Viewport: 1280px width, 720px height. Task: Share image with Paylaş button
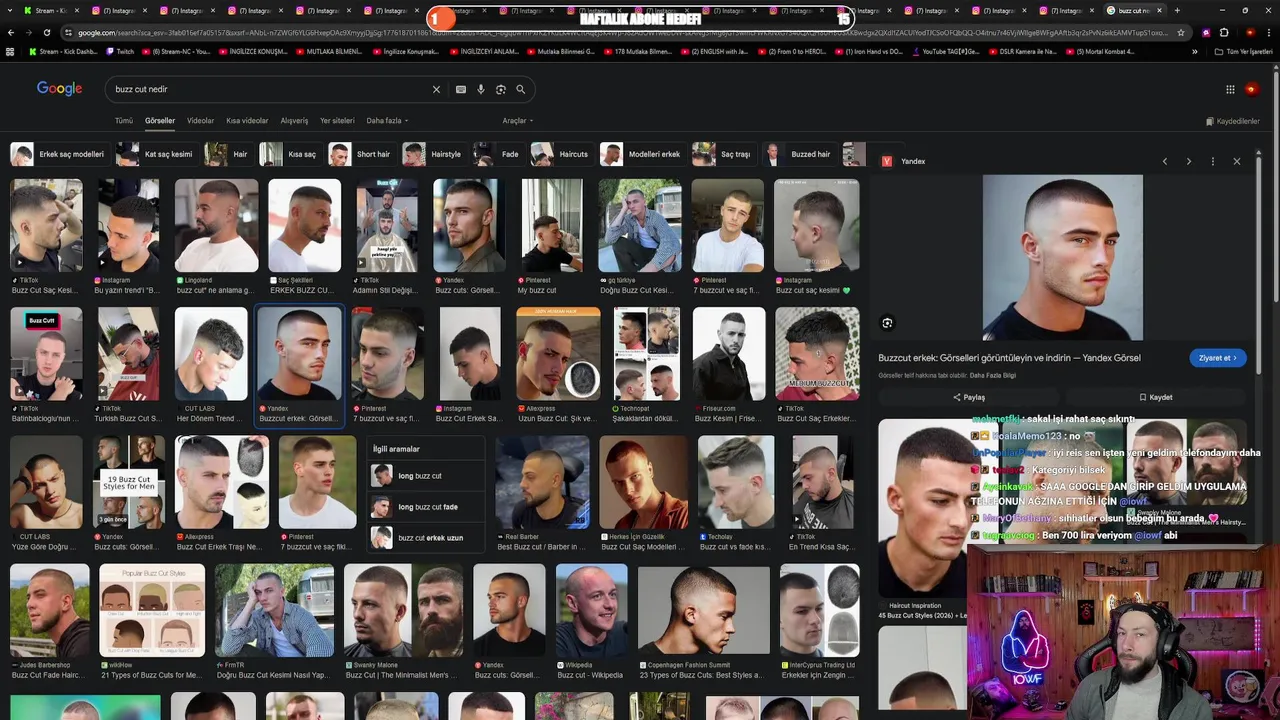pos(969,397)
